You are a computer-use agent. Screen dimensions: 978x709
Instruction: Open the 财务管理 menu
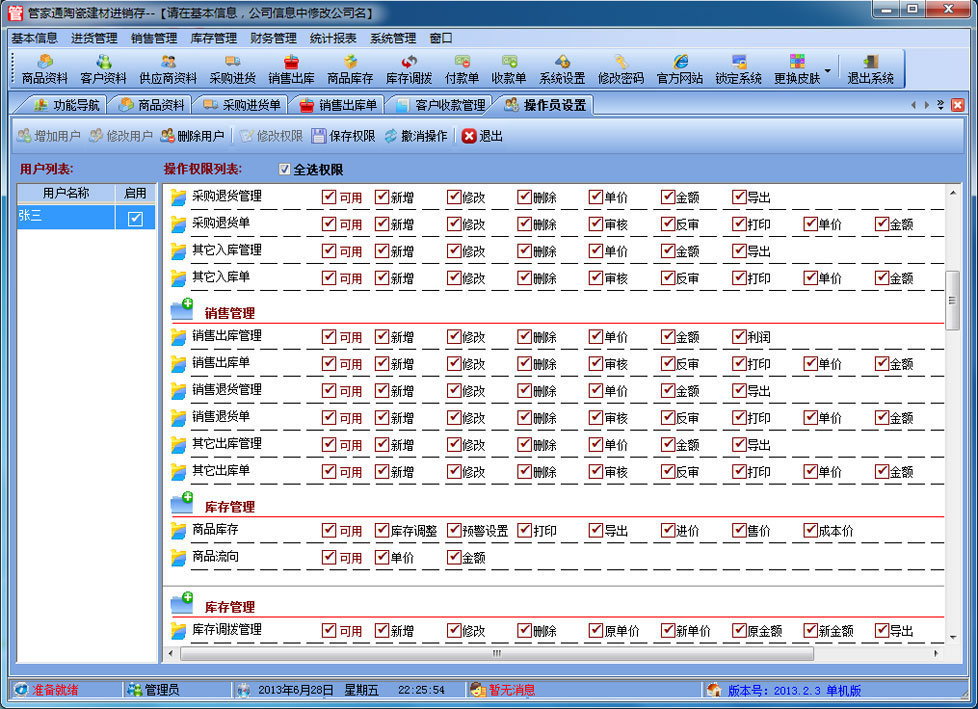[x=273, y=38]
